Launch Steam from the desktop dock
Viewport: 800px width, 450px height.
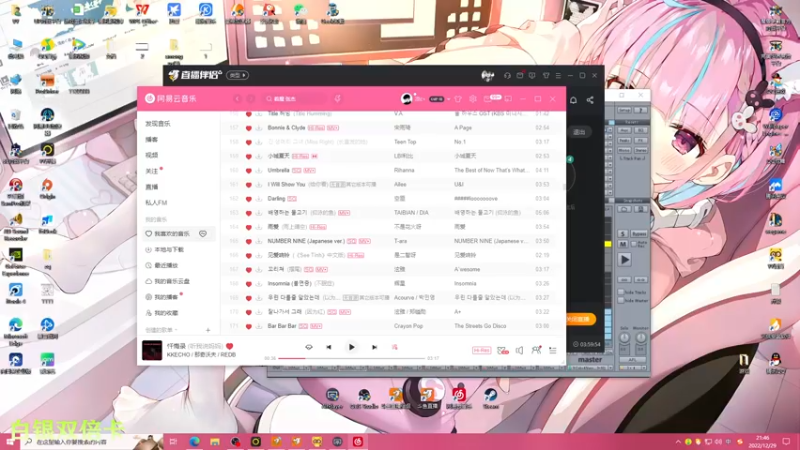(490, 397)
